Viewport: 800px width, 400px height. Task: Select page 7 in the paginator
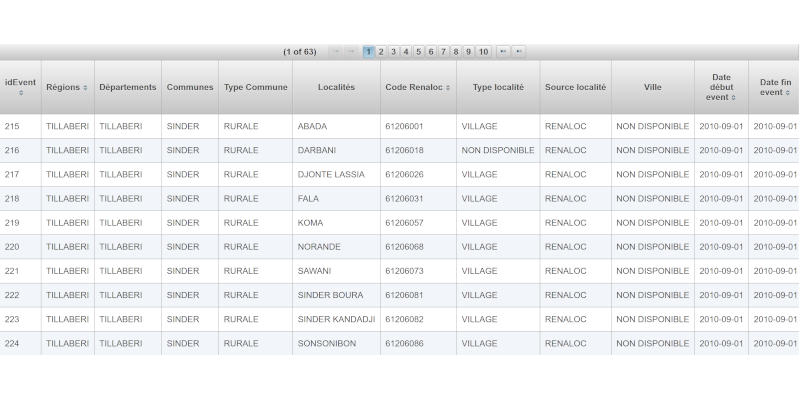coord(444,52)
